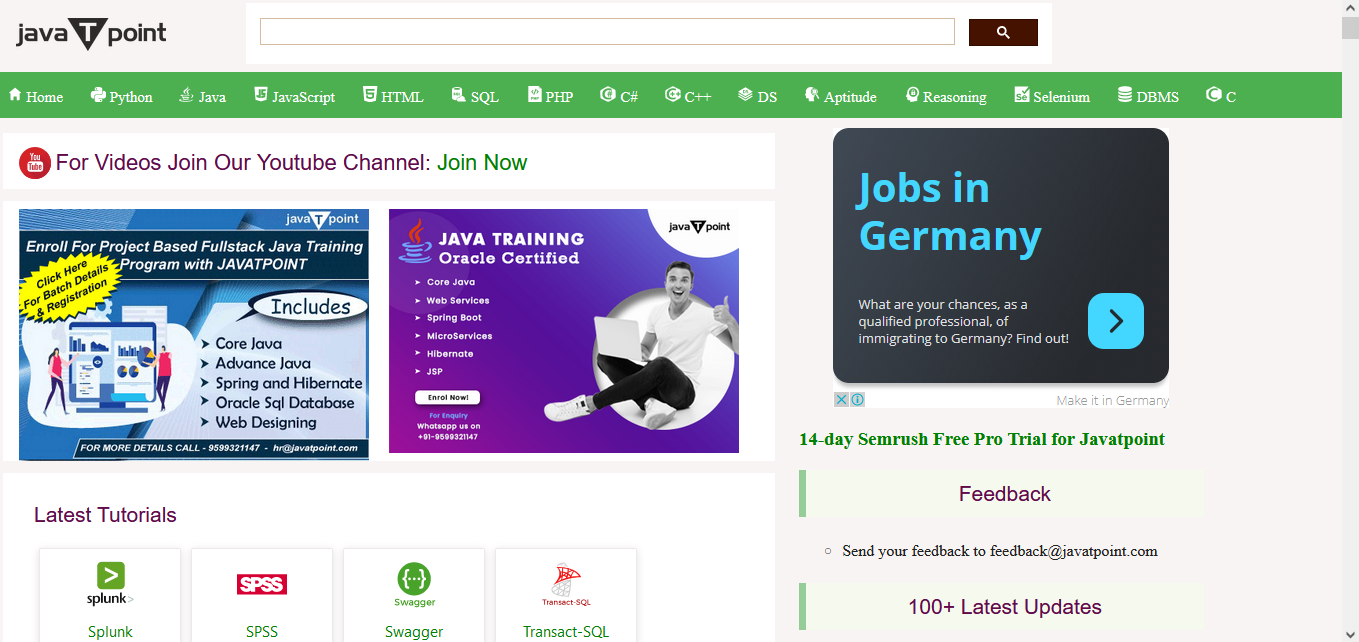This screenshot has width=1359, height=642.
Task: Click the scrollbar up arrow
Action: click(1350, 8)
